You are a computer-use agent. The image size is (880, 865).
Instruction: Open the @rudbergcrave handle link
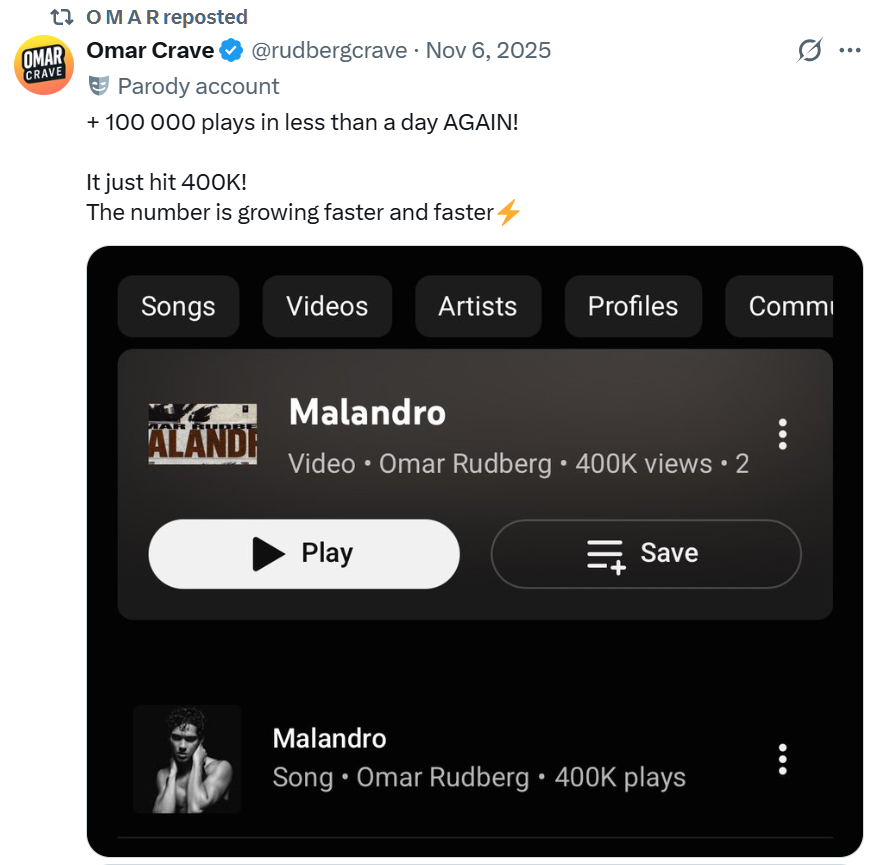coord(331,50)
